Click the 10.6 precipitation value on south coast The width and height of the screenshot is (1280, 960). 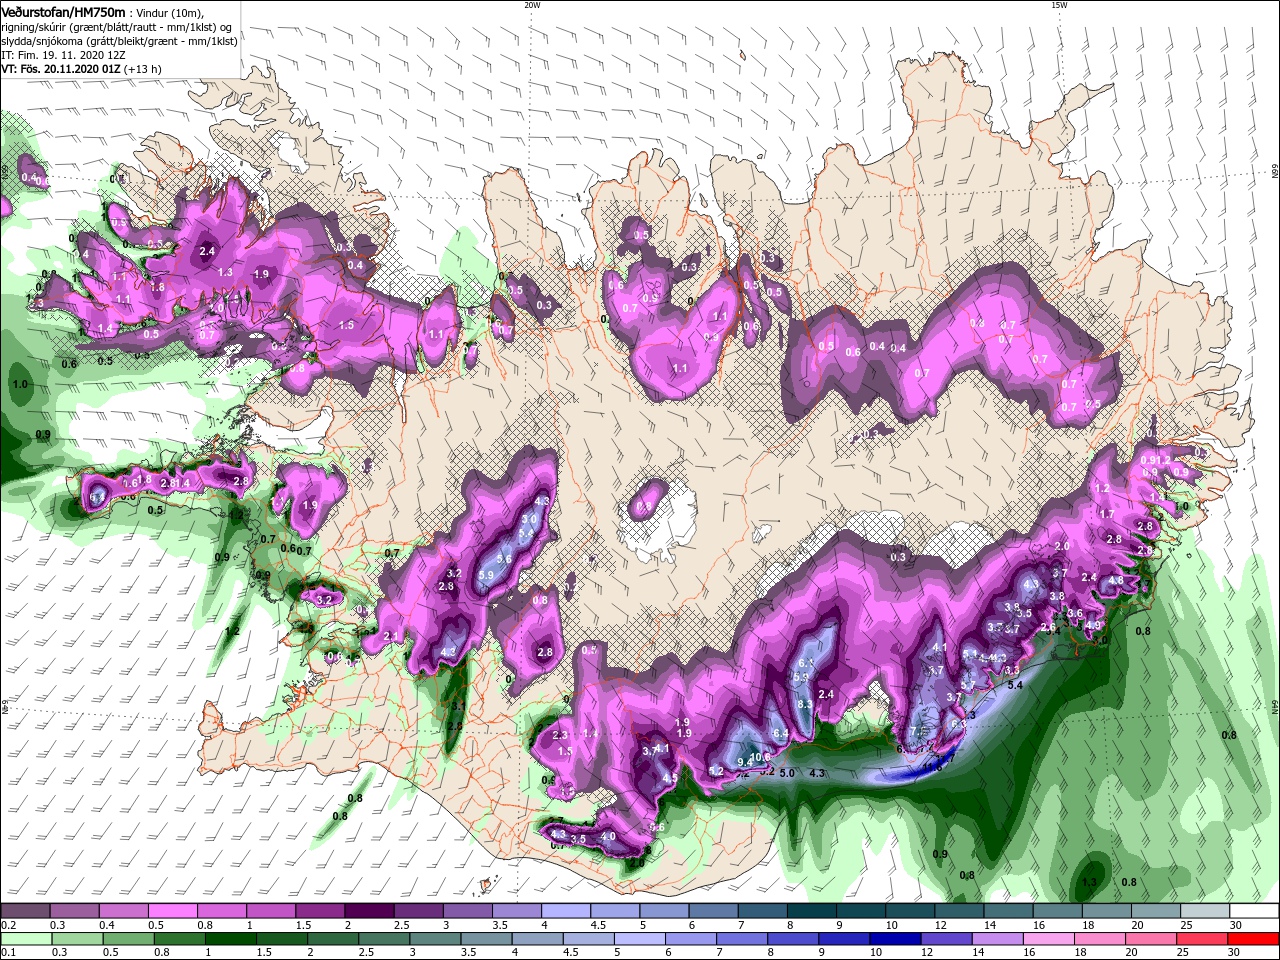click(761, 757)
